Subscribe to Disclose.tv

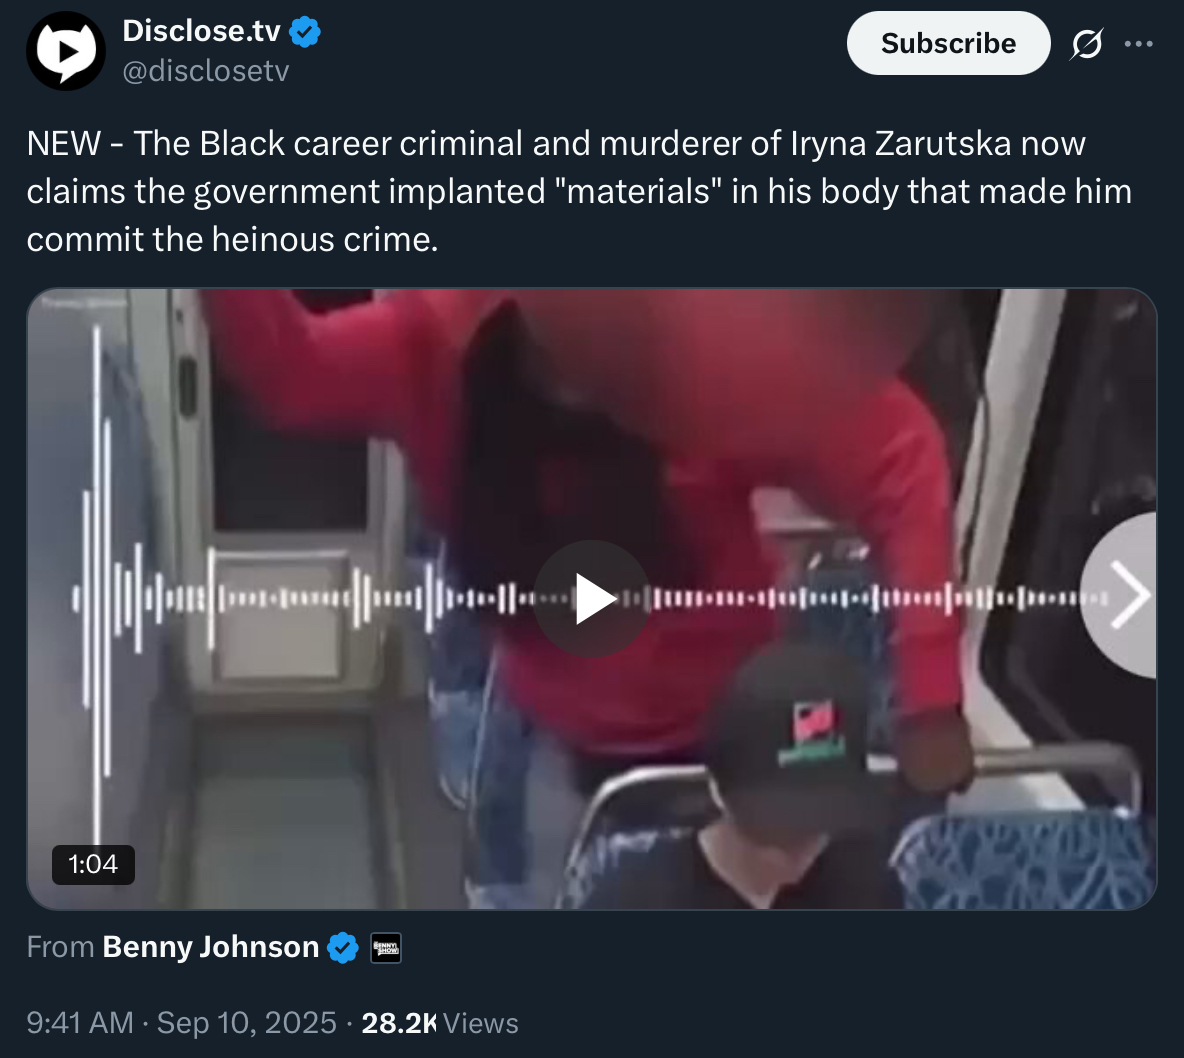click(948, 43)
